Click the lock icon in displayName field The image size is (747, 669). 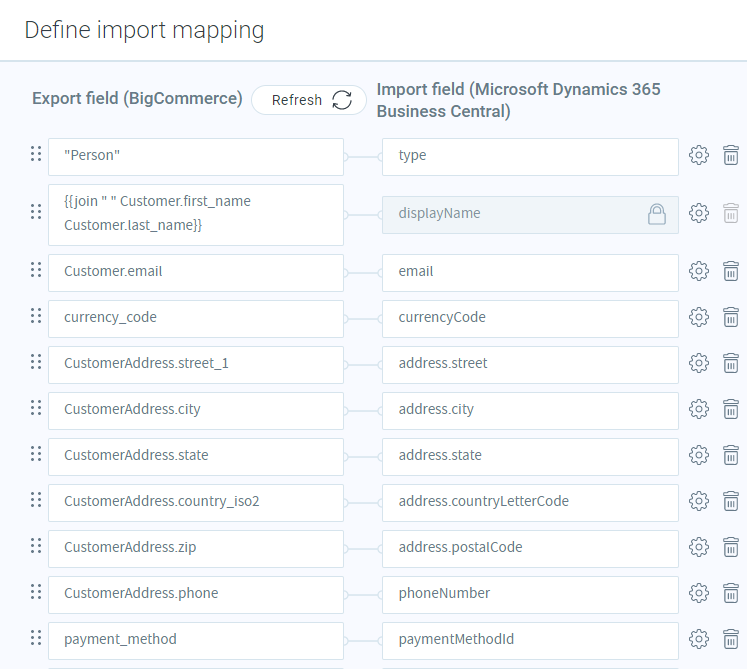[x=656, y=214]
